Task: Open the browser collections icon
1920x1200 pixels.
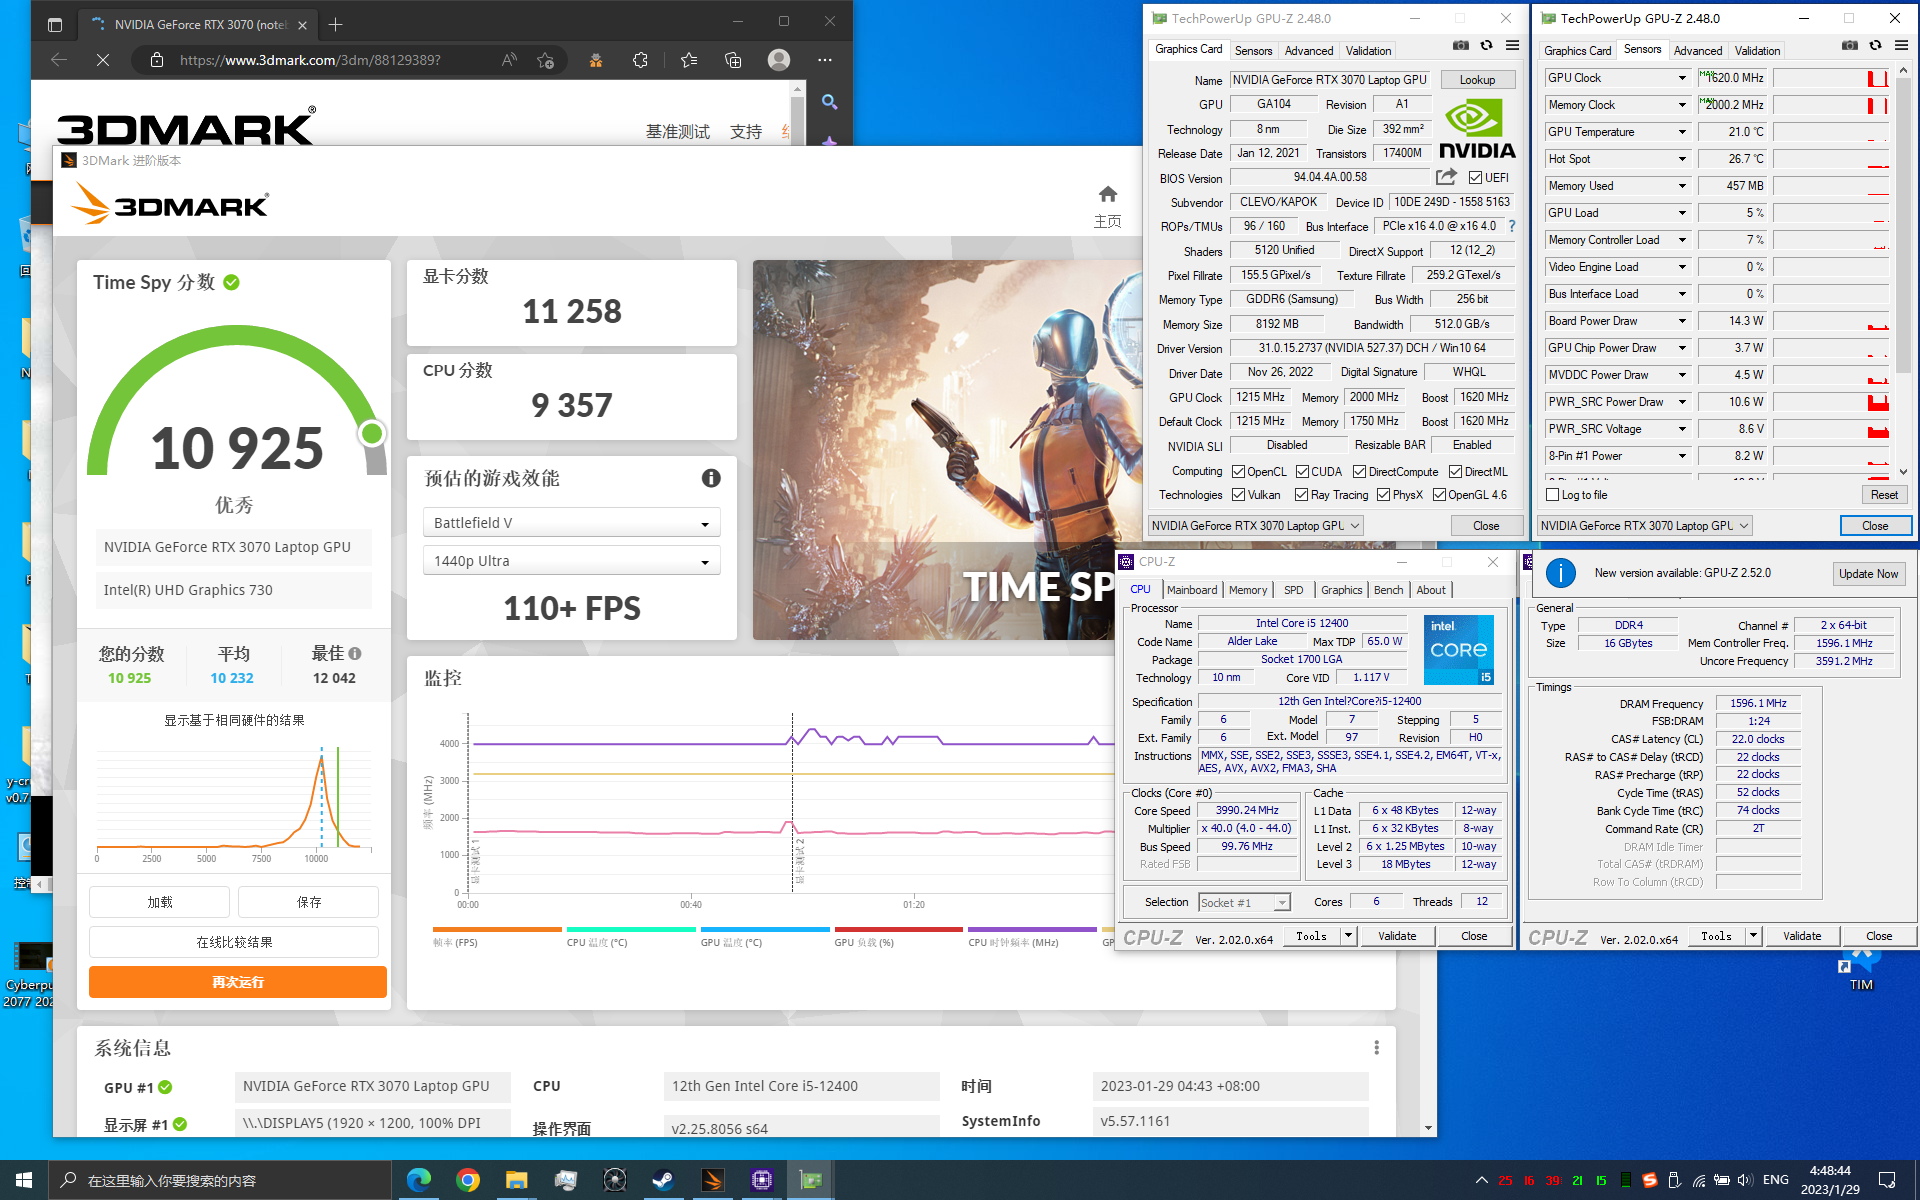Action: coord(733,60)
